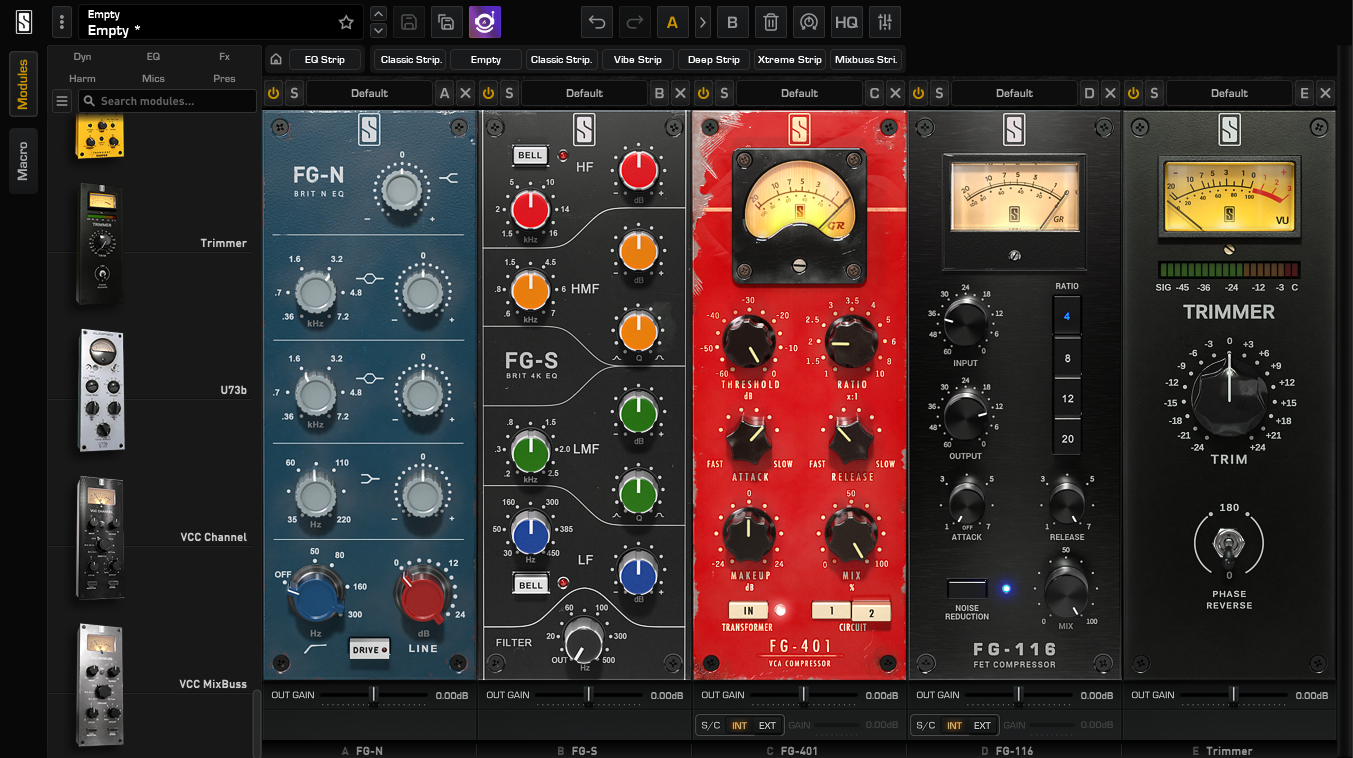1353x758 pixels.
Task: Click the Slate Digital logo in the top bar
Action: 24,22
